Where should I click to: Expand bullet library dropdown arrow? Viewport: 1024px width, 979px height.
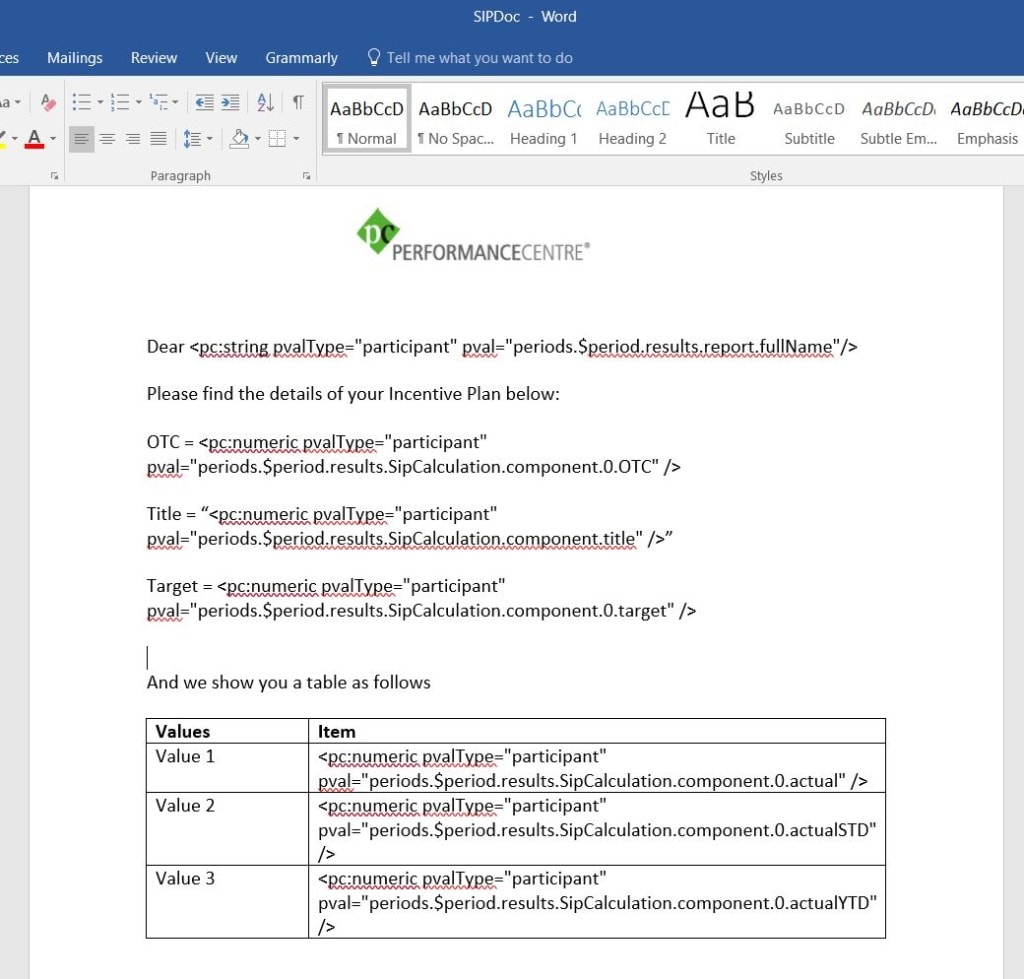pos(100,102)
